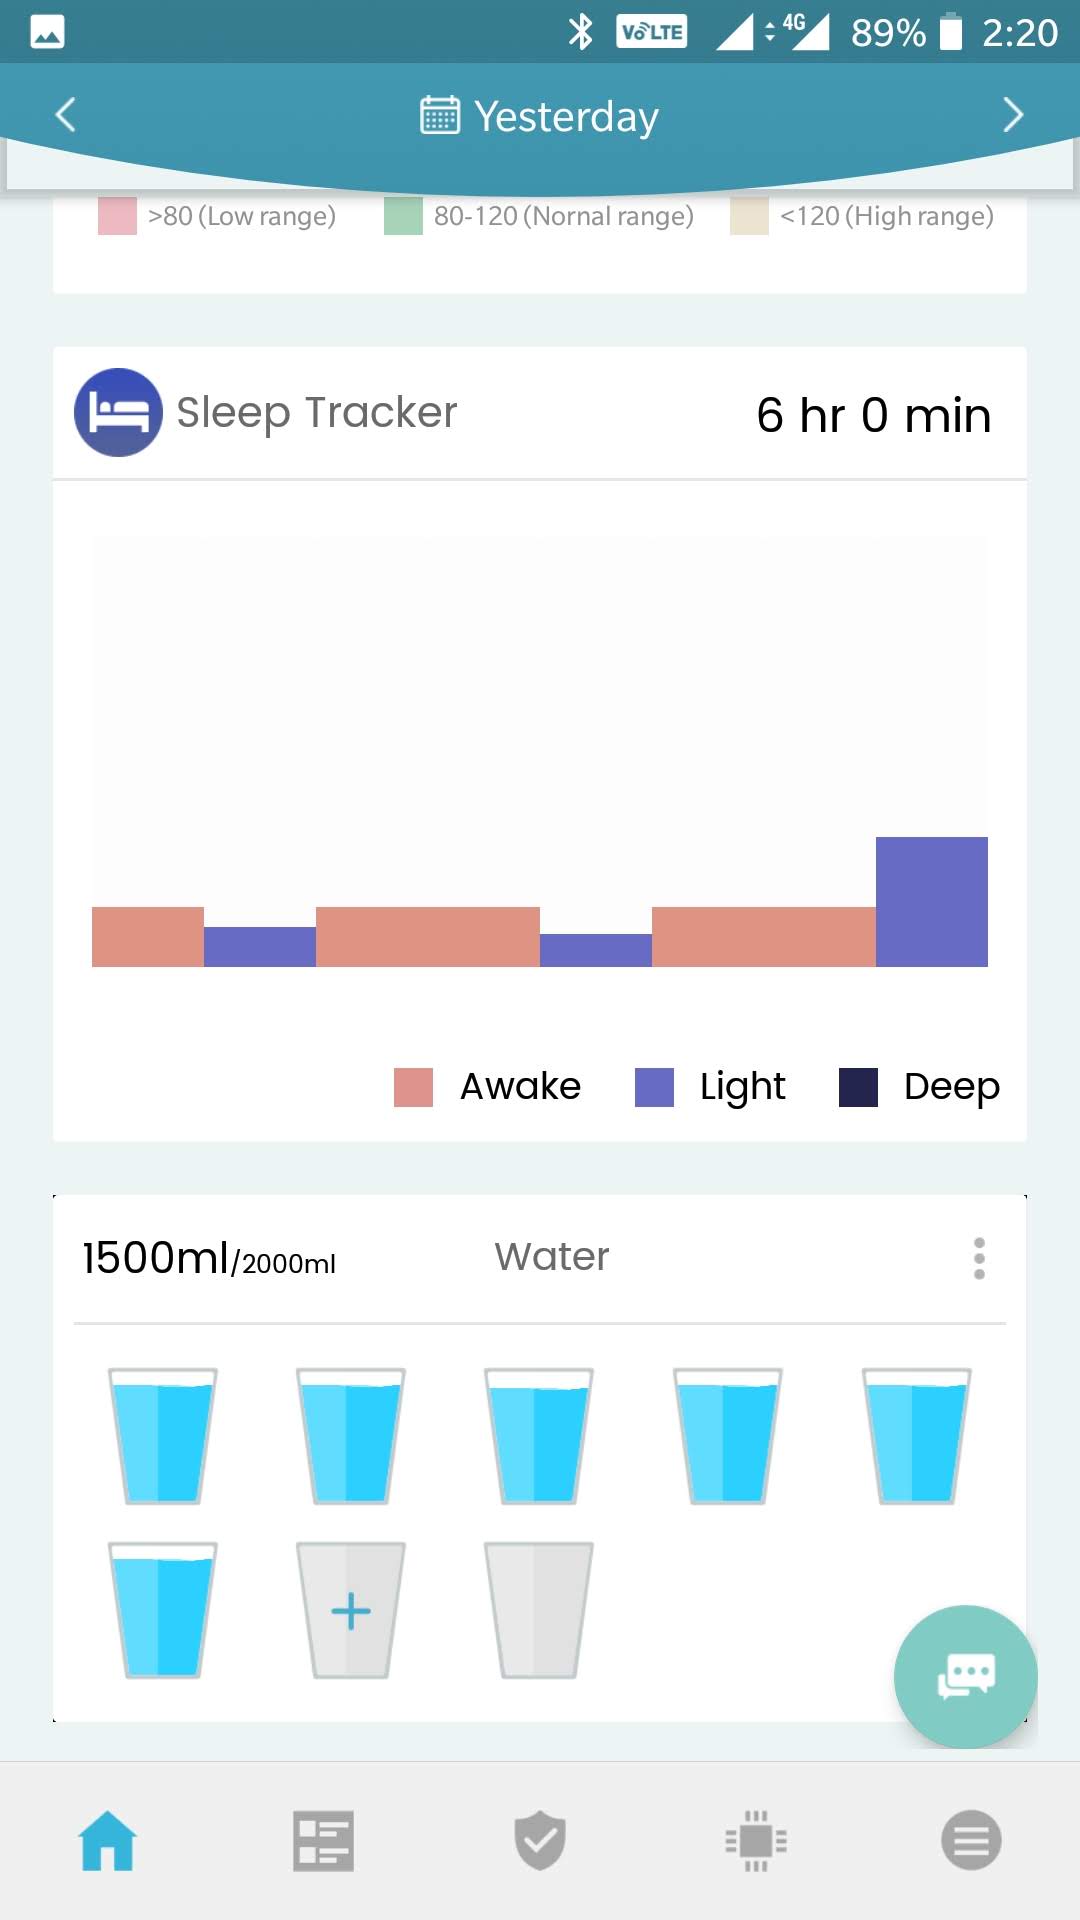Screen dimensions: 1080x1920
Task: Open the shield checkmark tab
Action: click(x=540, y=1840)
